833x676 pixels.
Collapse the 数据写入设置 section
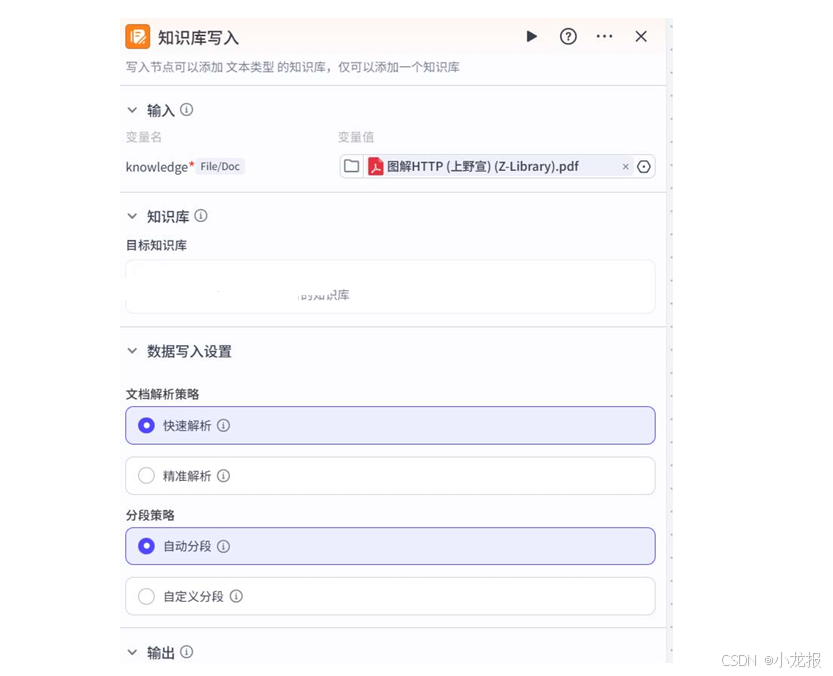[x=131, y=351]
